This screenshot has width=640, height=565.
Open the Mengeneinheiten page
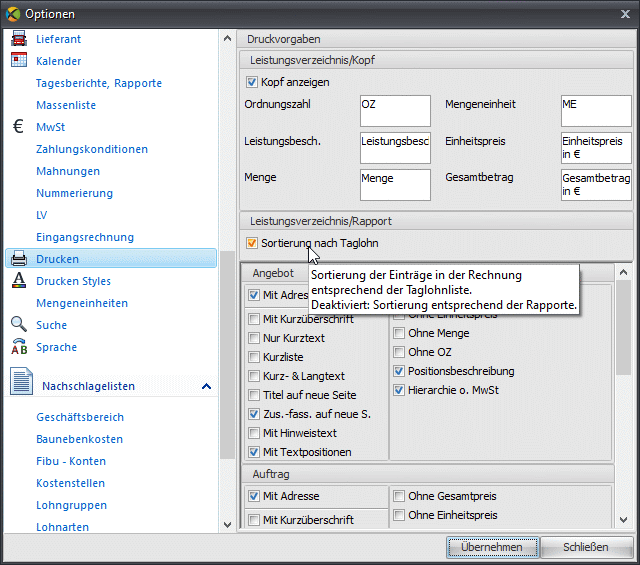click(82, 303)
